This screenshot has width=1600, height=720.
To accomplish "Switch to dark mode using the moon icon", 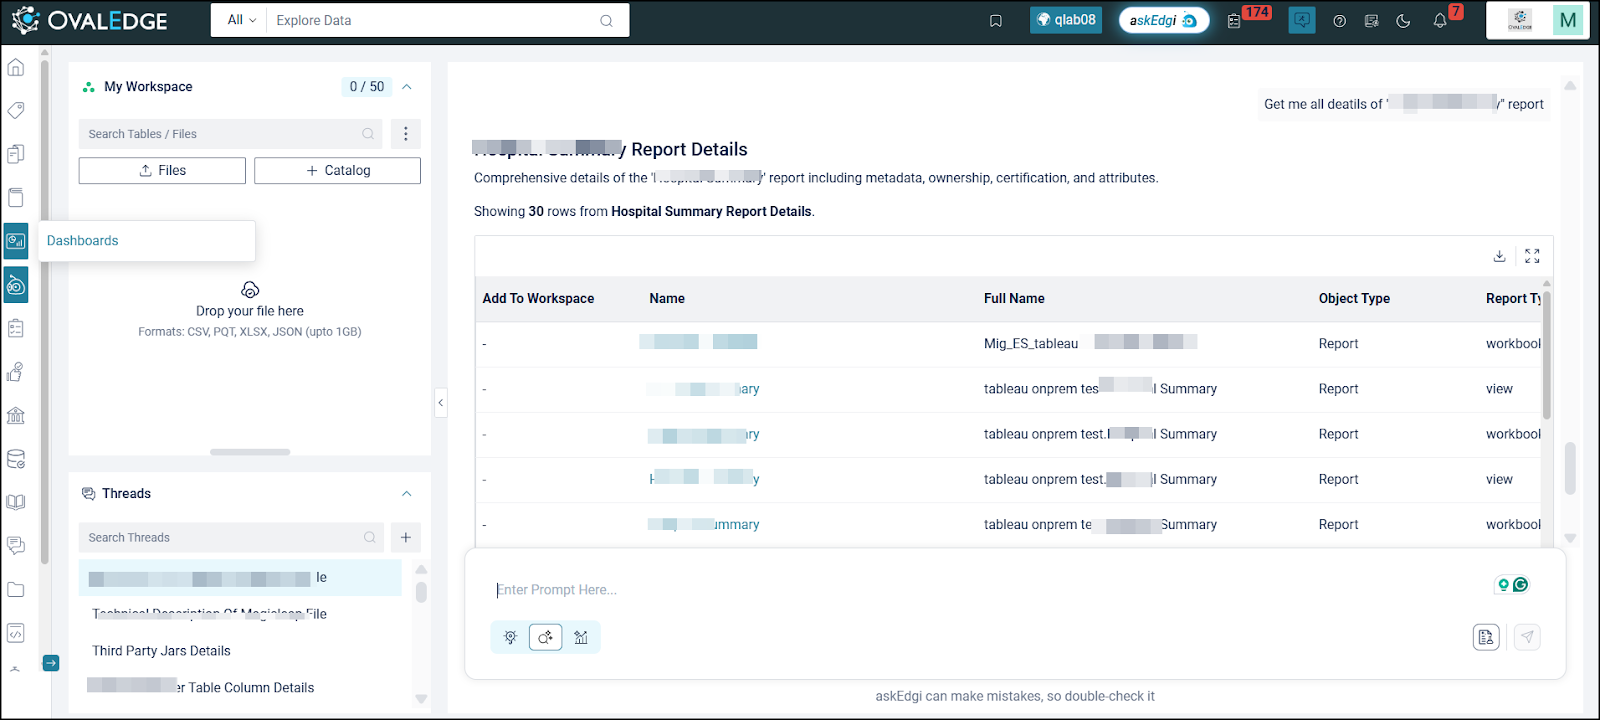I will click(1404, 20).
